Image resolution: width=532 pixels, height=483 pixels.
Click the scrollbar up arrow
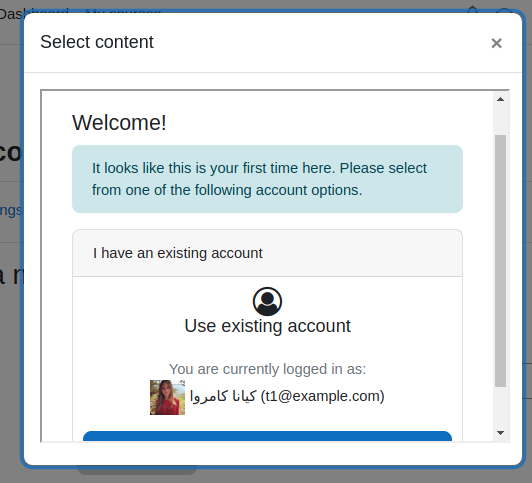click(500, 99)
